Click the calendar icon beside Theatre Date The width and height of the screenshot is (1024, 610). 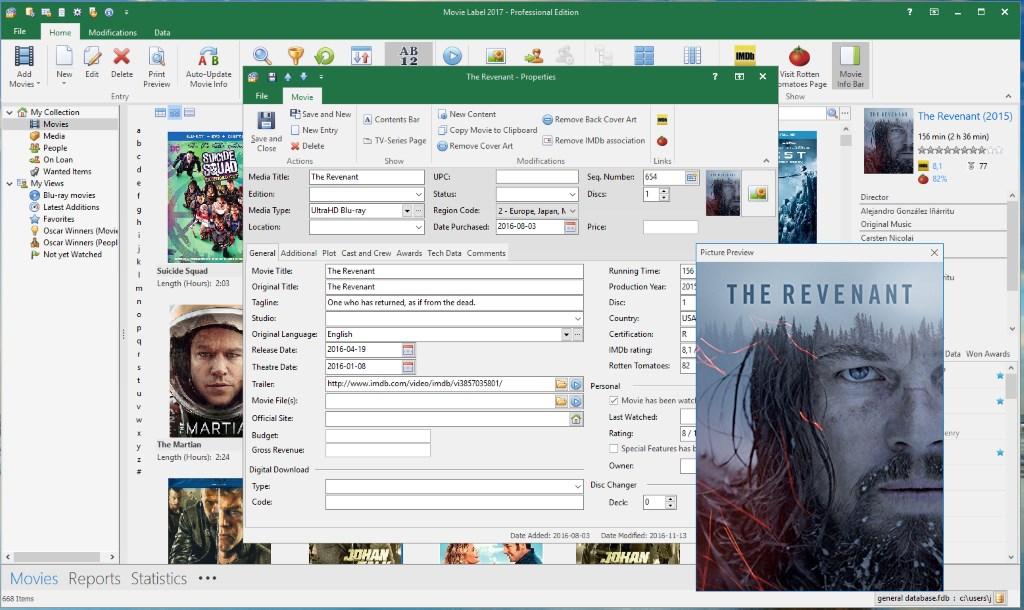(408, 367)
